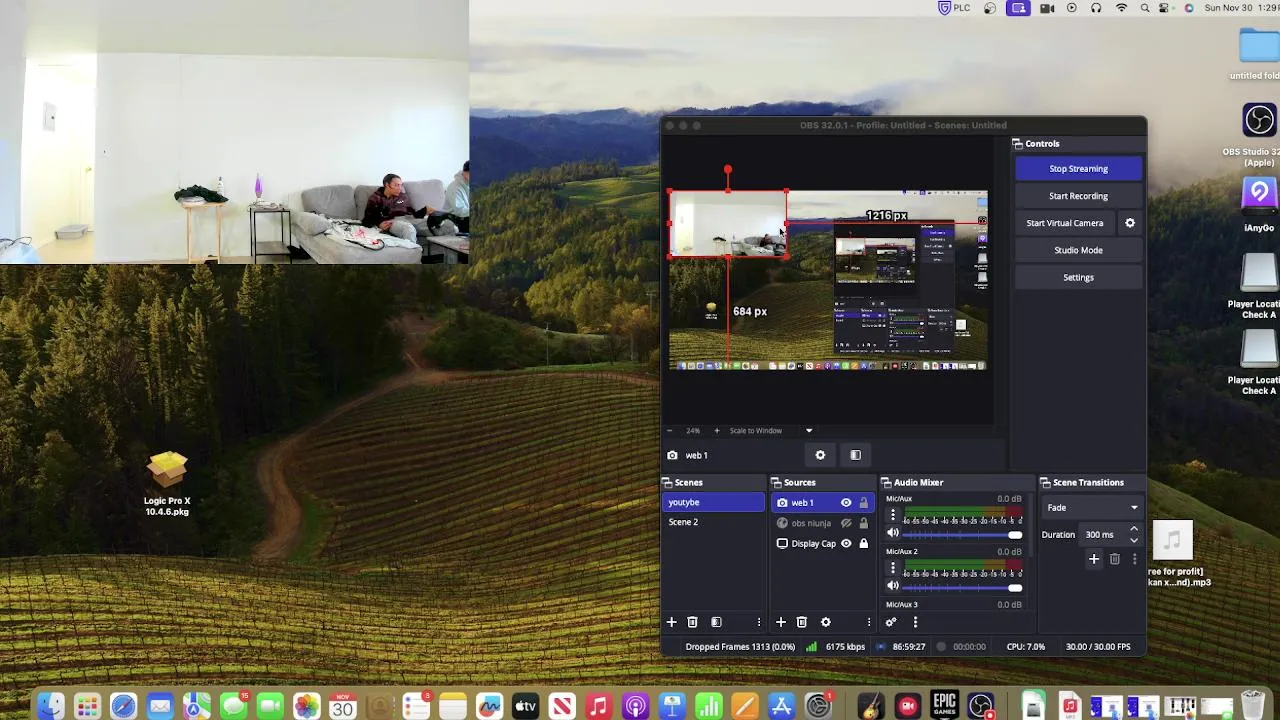Zoom out preview with minus icon
The image size is (1280, 720).
669,431
